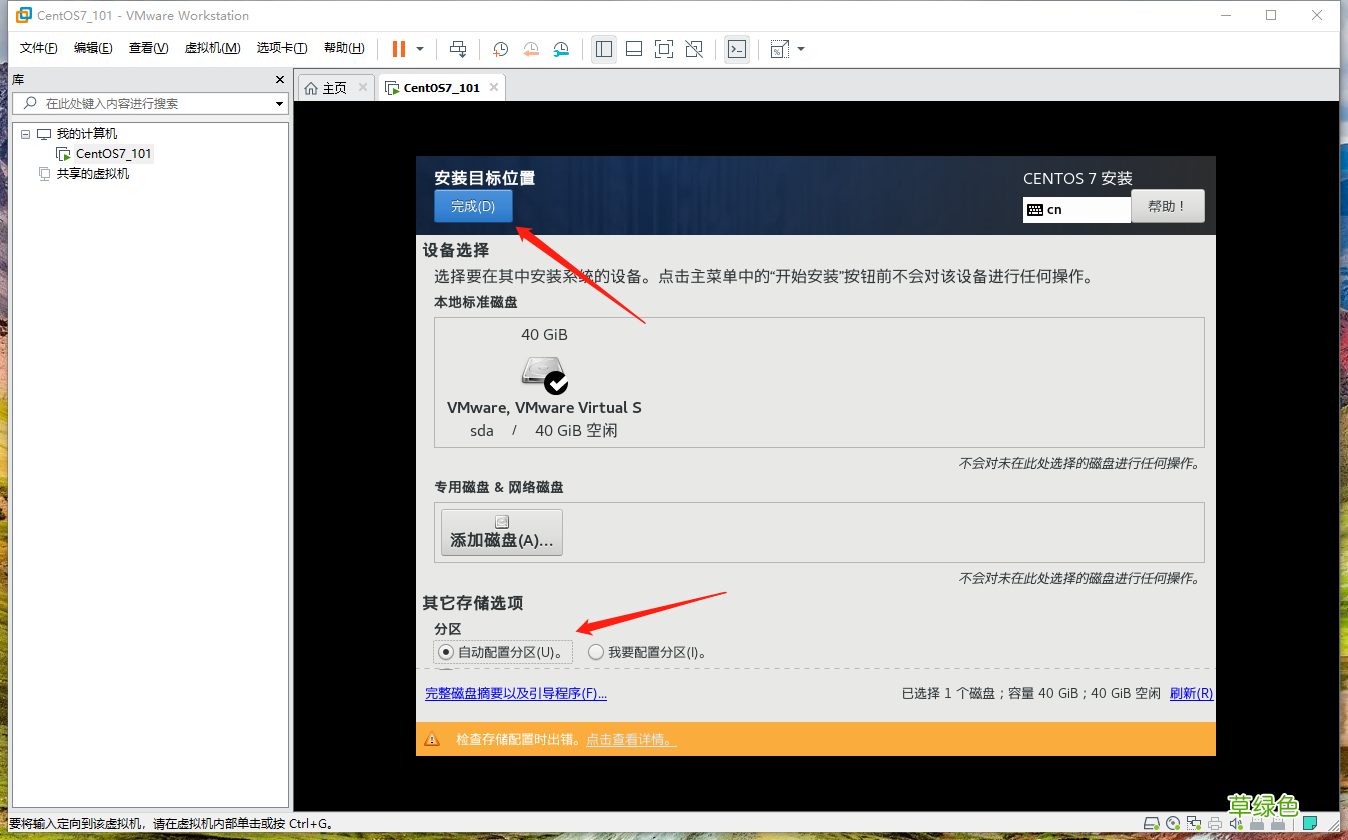Image resolution: width=1348 pixels, height=840 pixels.
Task: Expand the library search filter dropdown
Action: (279, 103)
